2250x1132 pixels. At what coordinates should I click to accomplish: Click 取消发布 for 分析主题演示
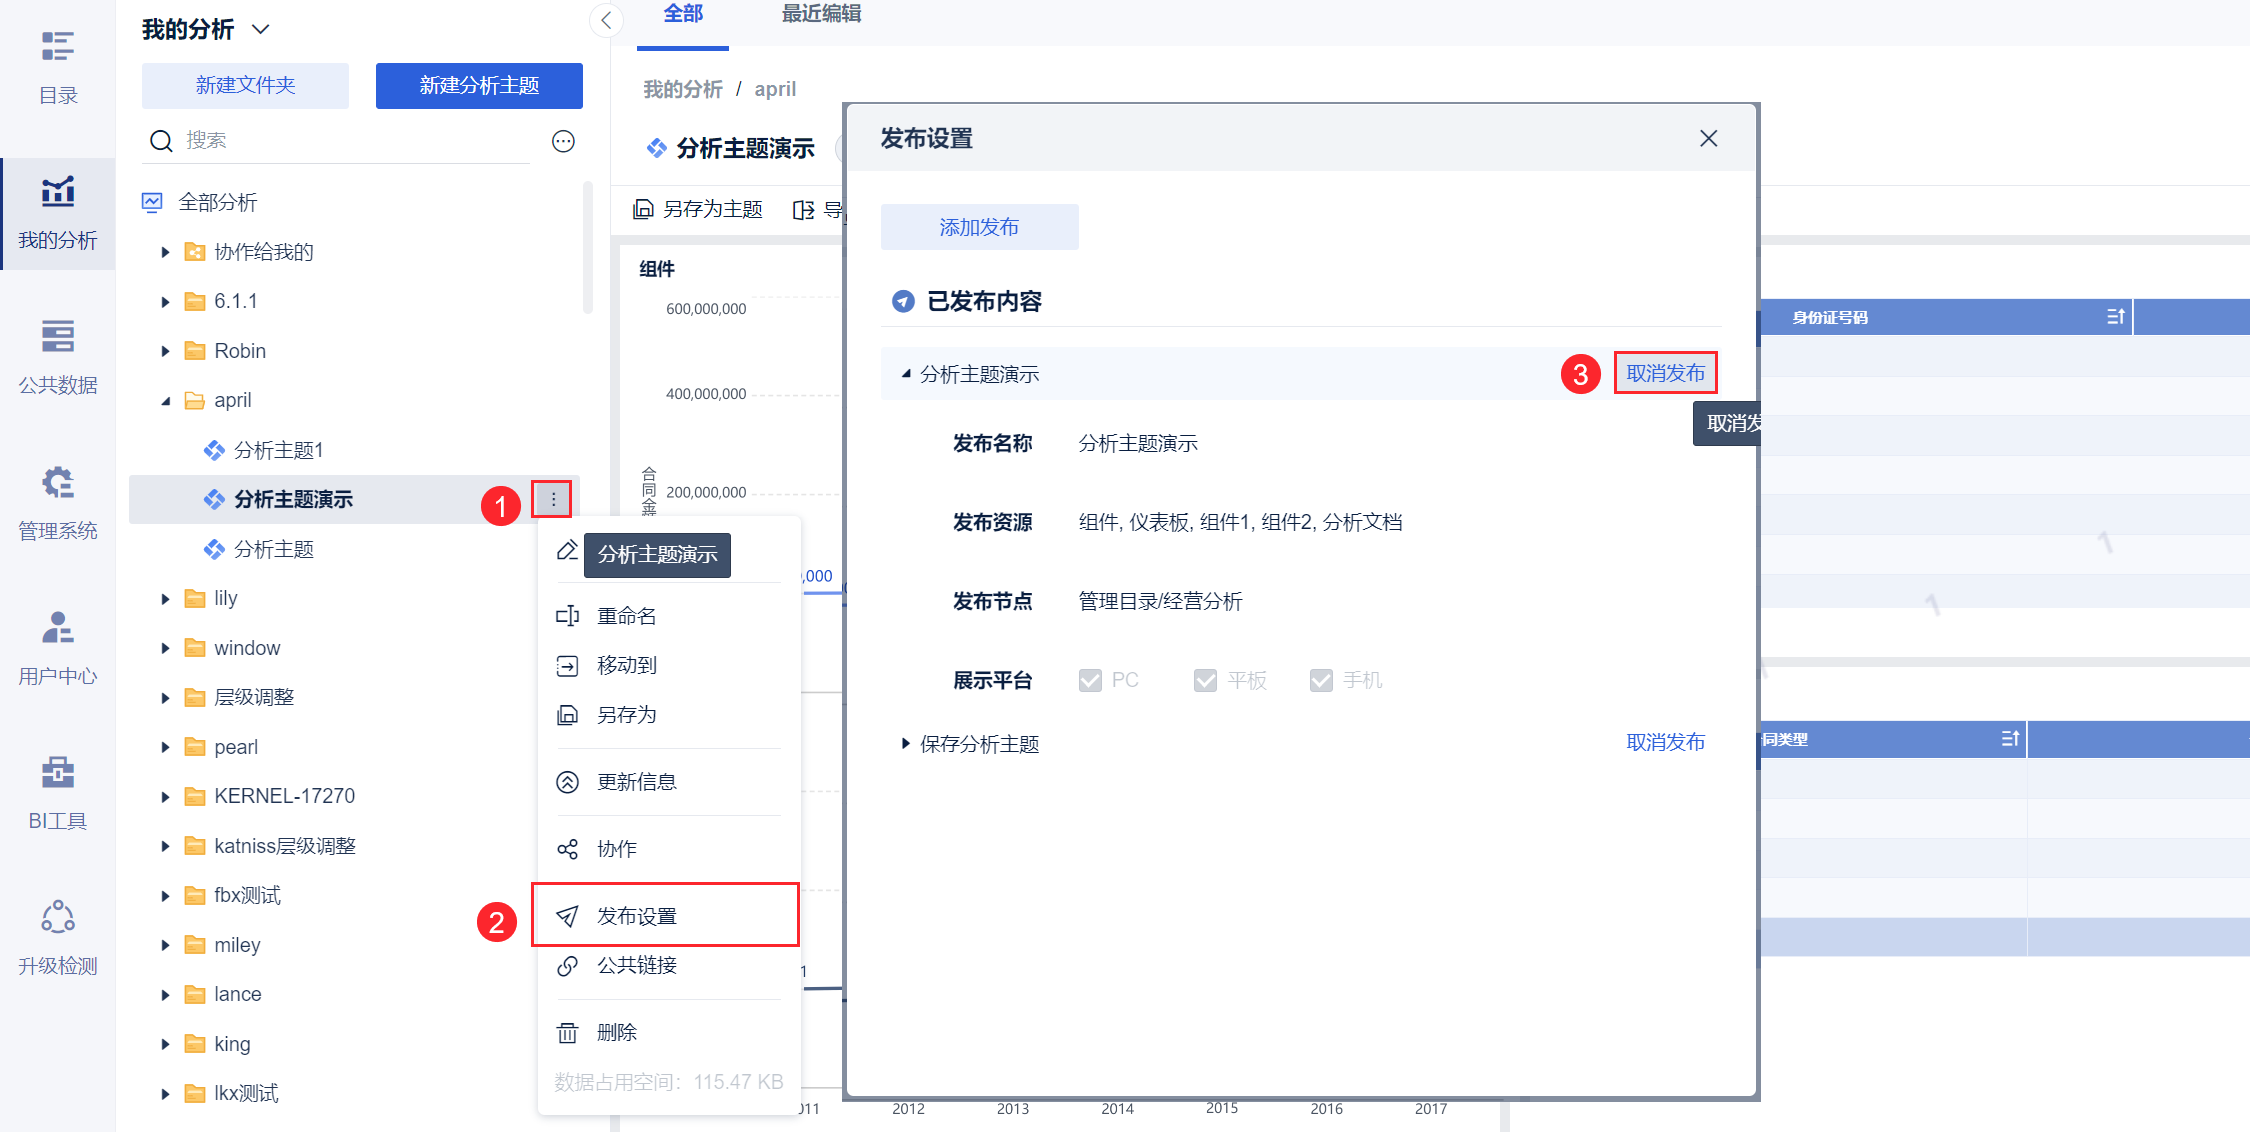pyautogui.click(x=1665, y=373)
